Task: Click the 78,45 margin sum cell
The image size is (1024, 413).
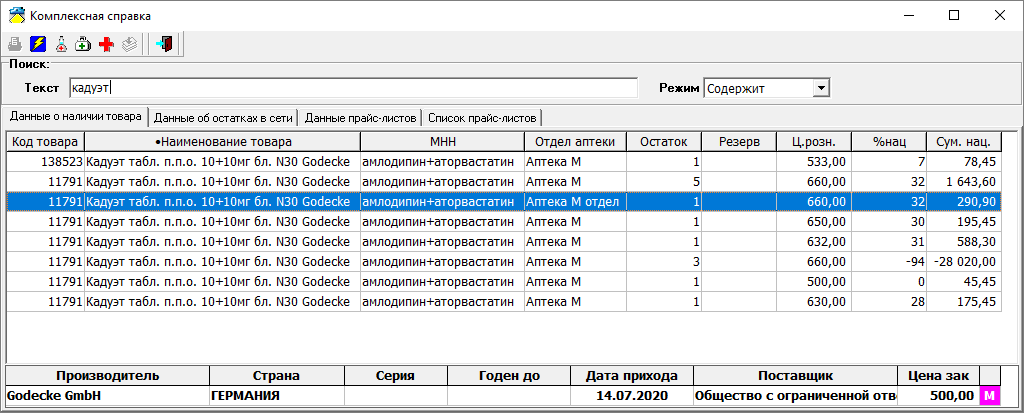Action: pos(964,161)
